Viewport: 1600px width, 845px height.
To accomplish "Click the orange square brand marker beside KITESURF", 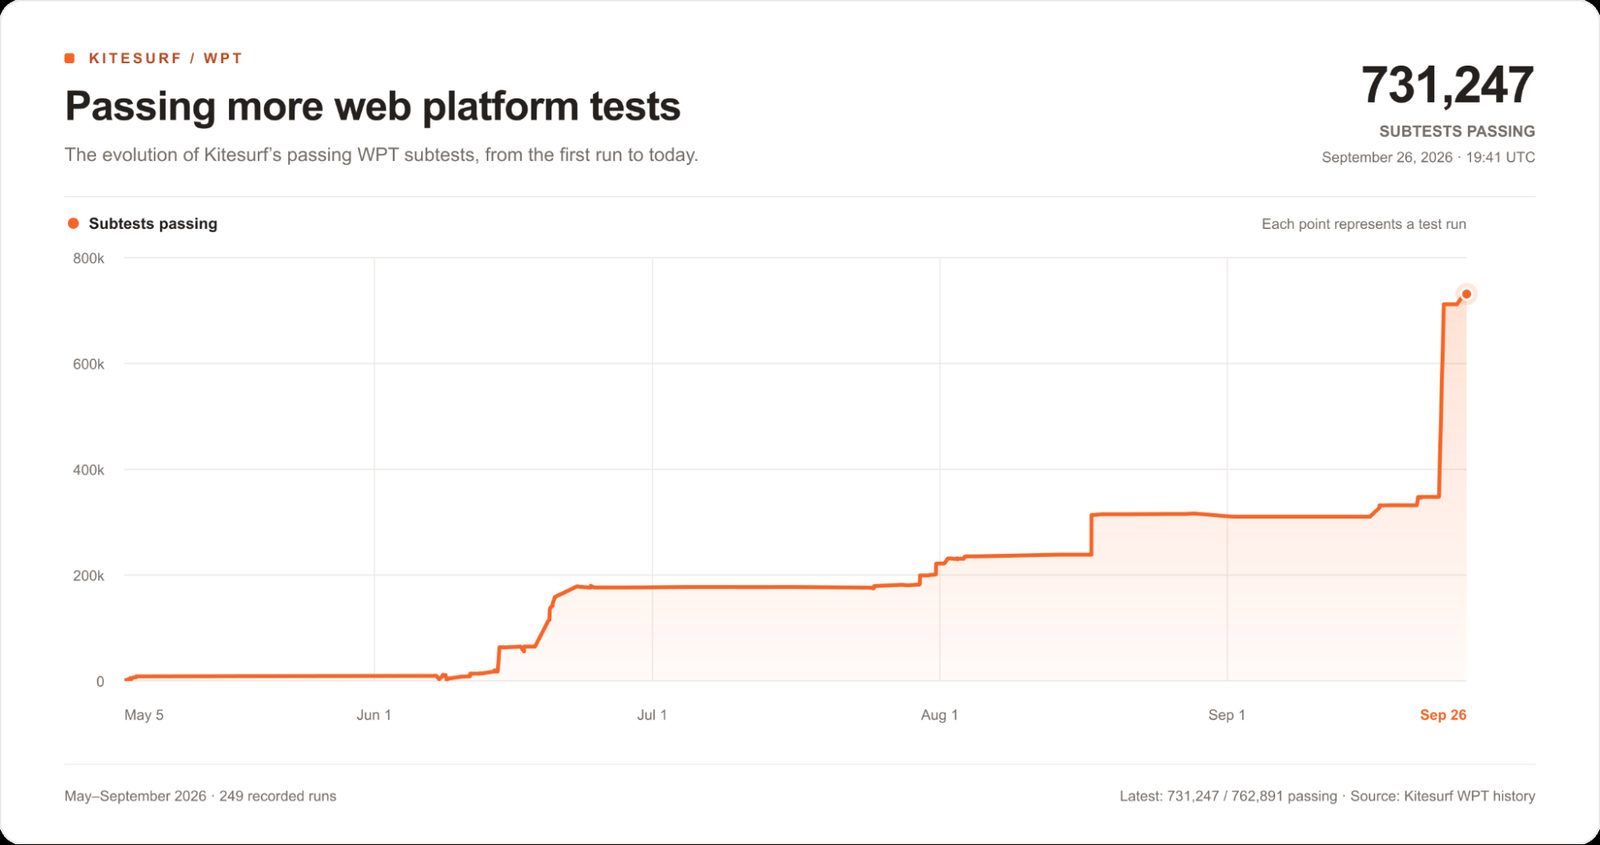I will (x=70, y=58).
